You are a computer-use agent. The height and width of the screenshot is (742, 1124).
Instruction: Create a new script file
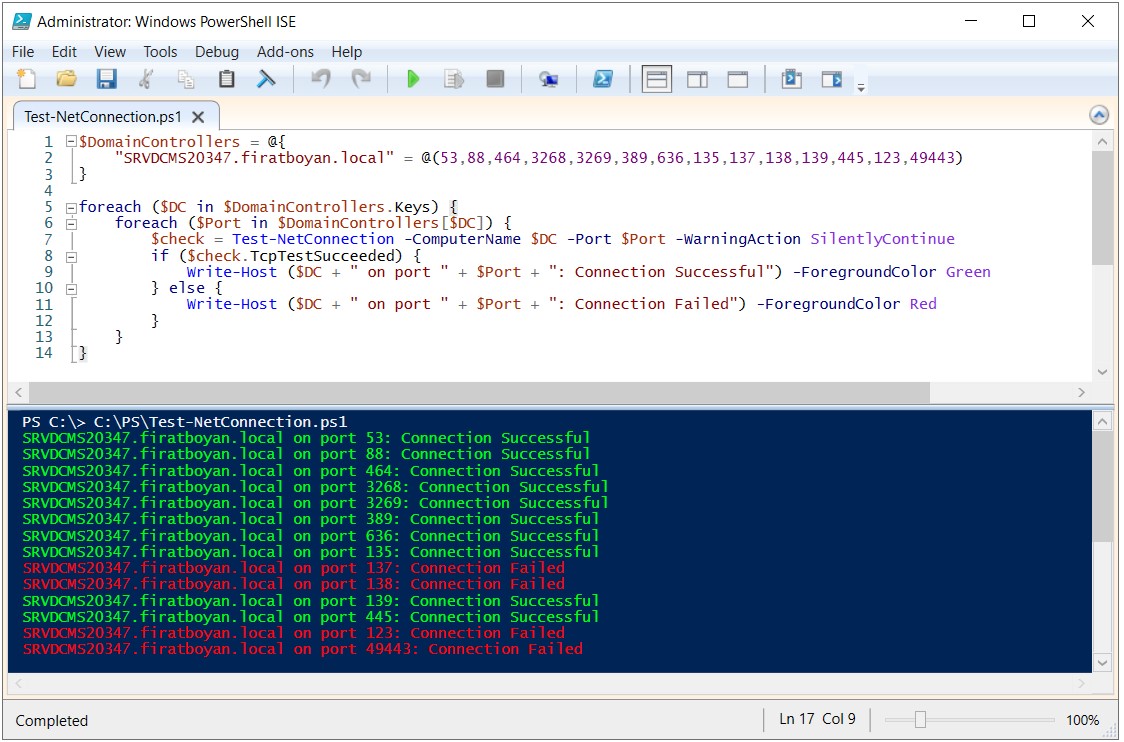tap(27, 79)
